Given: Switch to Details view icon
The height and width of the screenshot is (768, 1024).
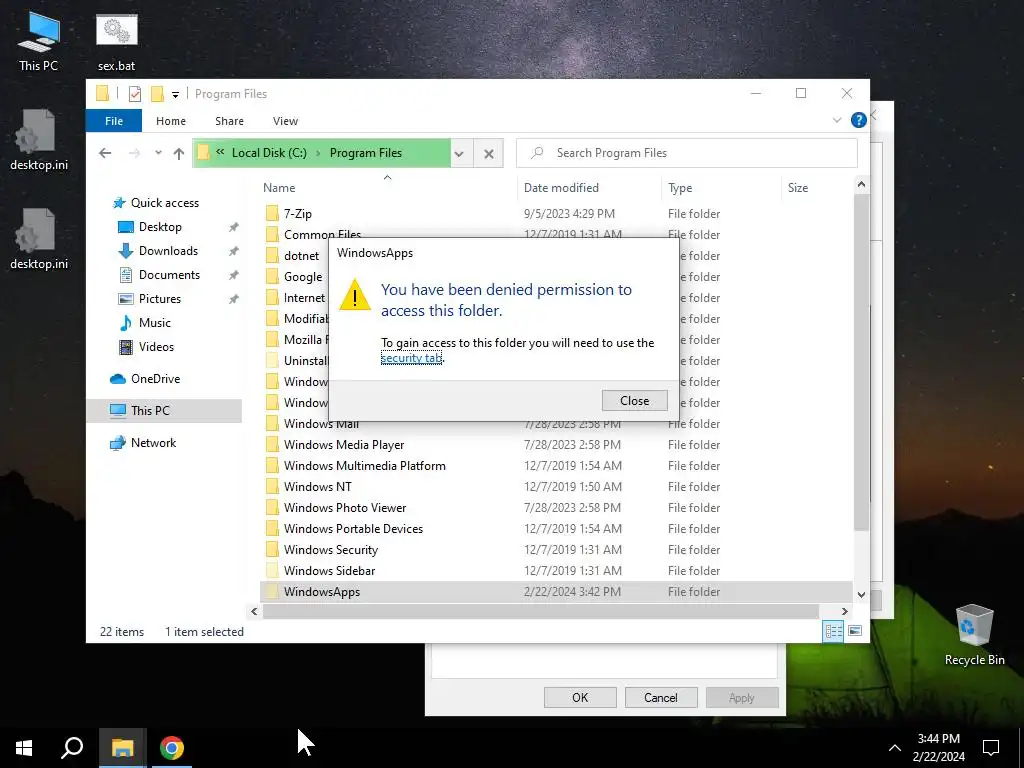Looking at the screenshot, I should tap(833, 631).
